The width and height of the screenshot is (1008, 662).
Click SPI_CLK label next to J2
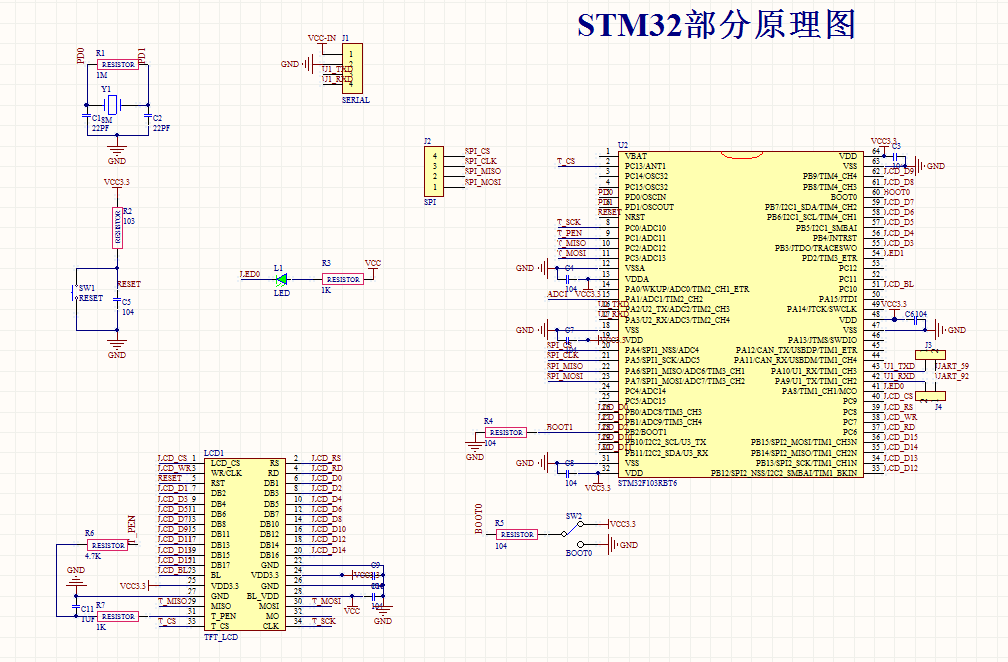pyautogui.click(x=481, y=161)
